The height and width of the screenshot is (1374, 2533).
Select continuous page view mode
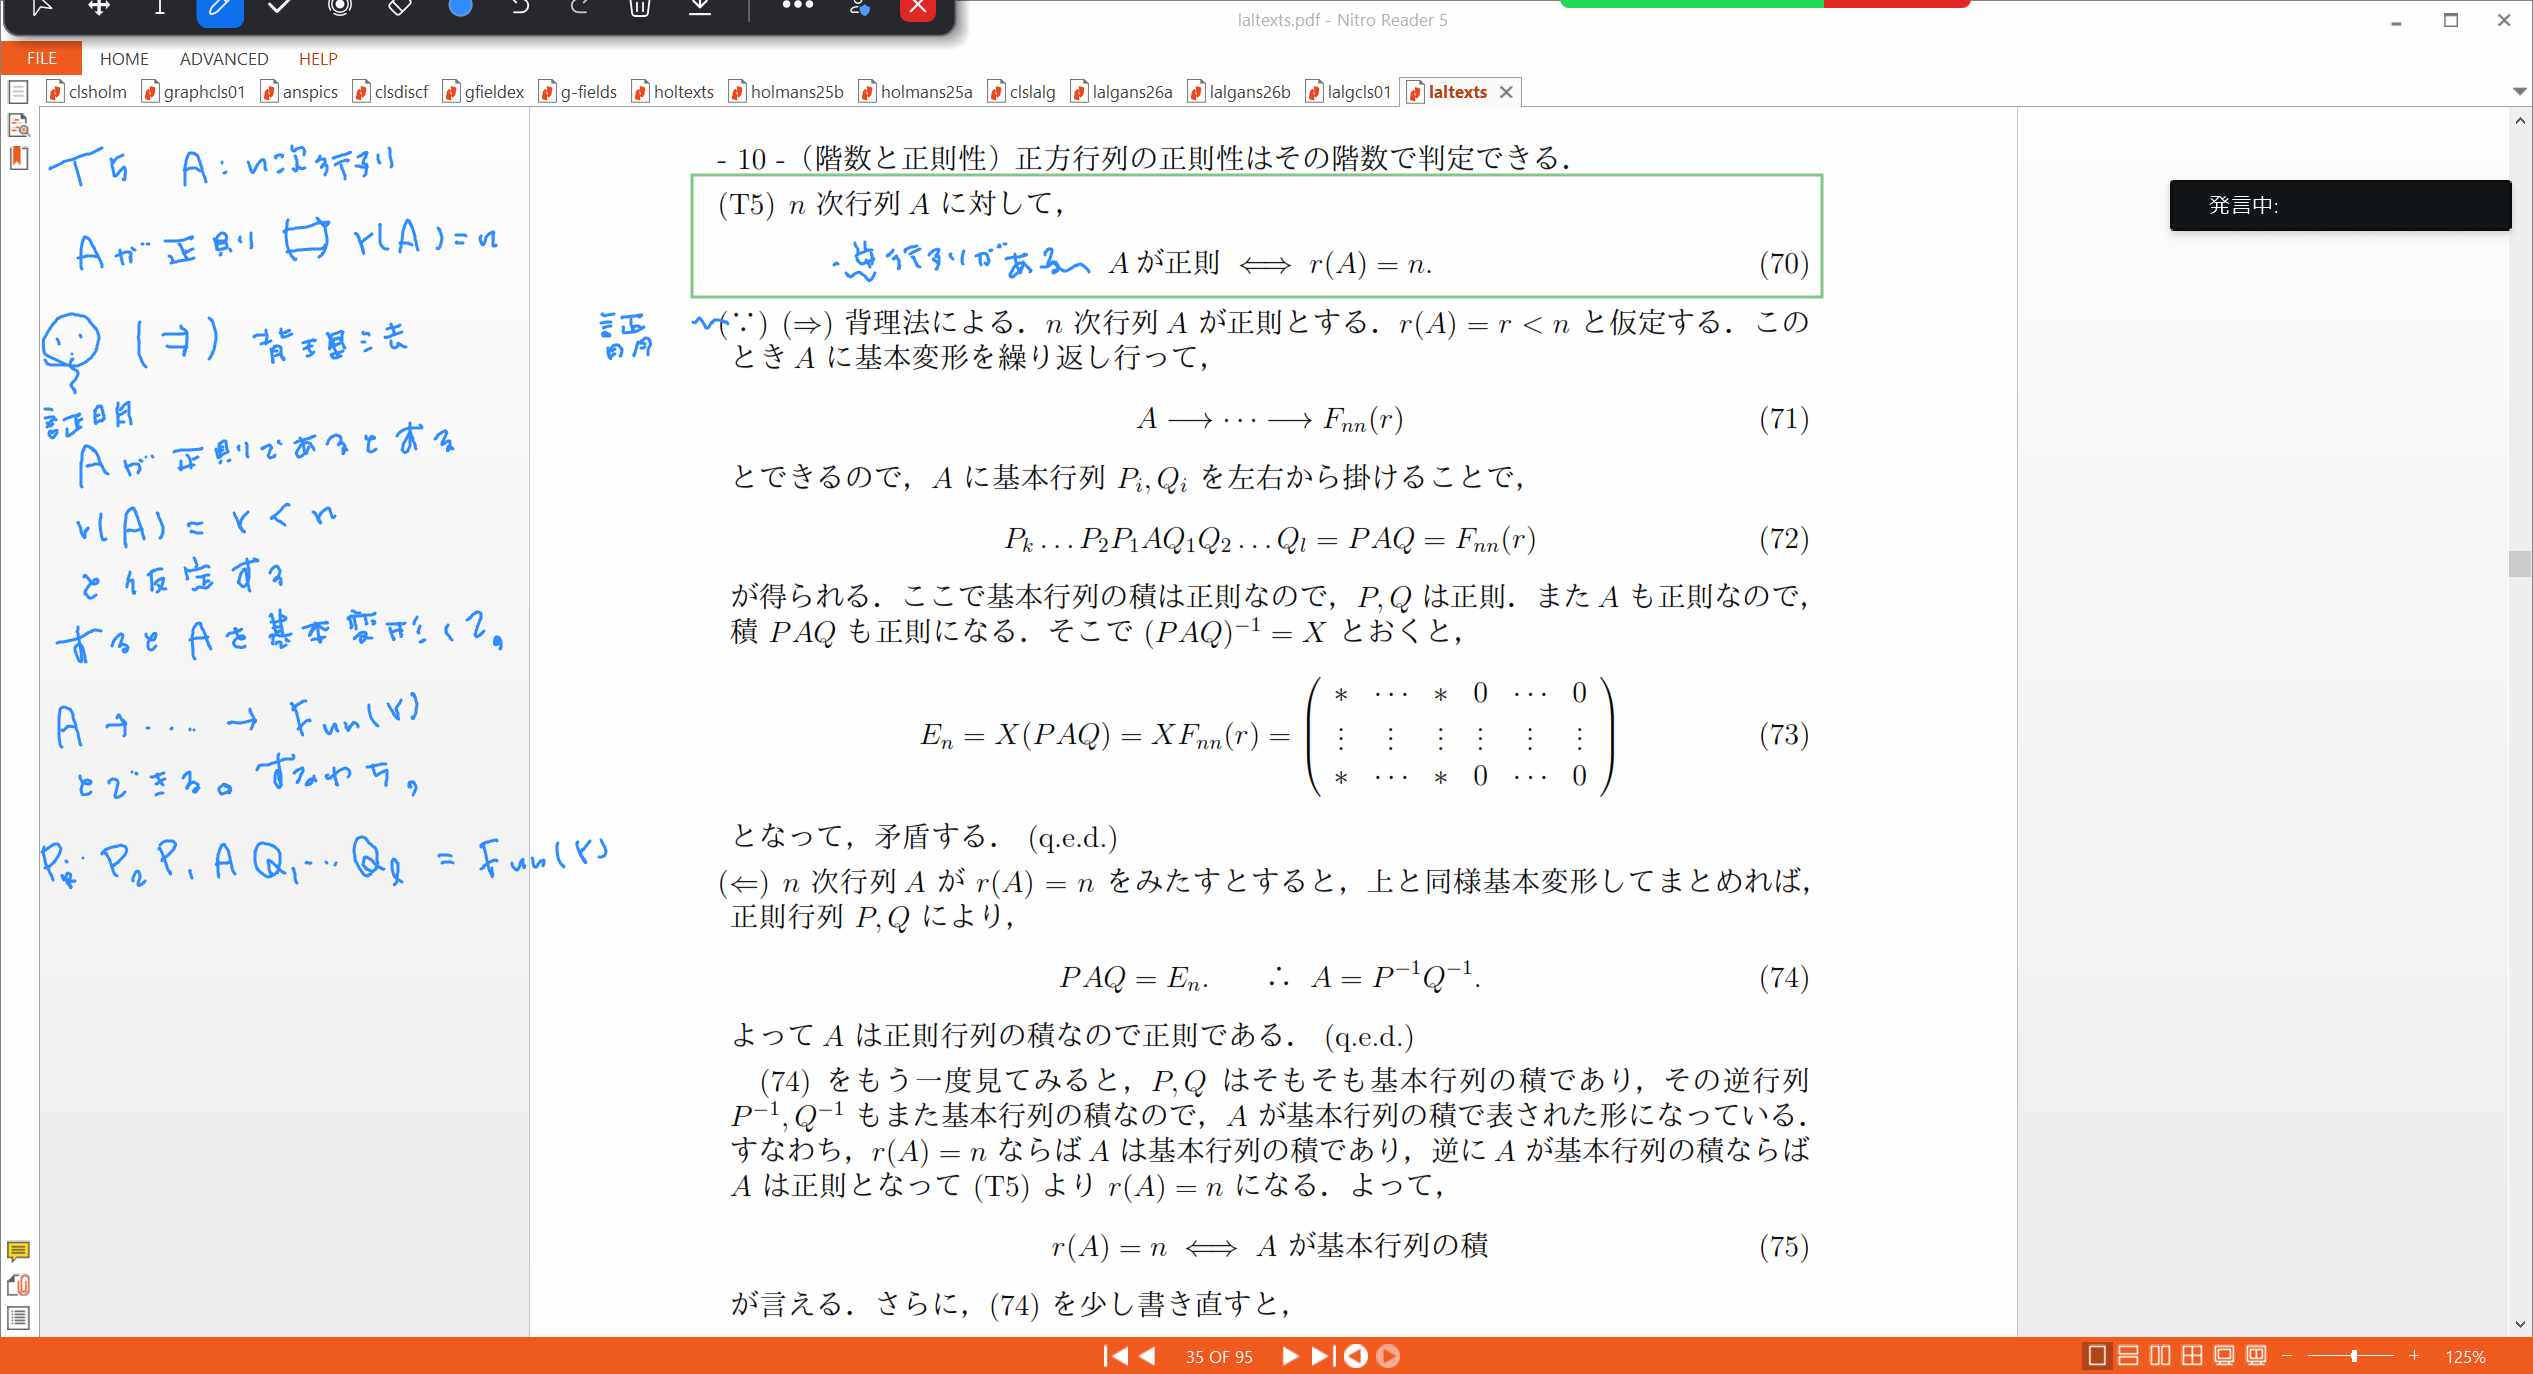point(2129,1356)
